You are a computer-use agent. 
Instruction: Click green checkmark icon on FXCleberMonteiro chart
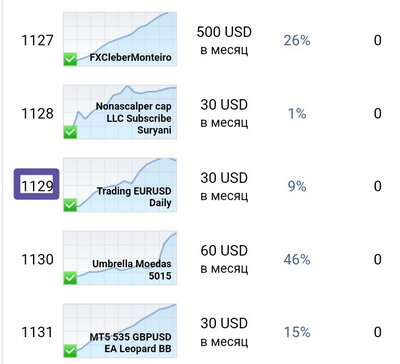coord(70,59)
